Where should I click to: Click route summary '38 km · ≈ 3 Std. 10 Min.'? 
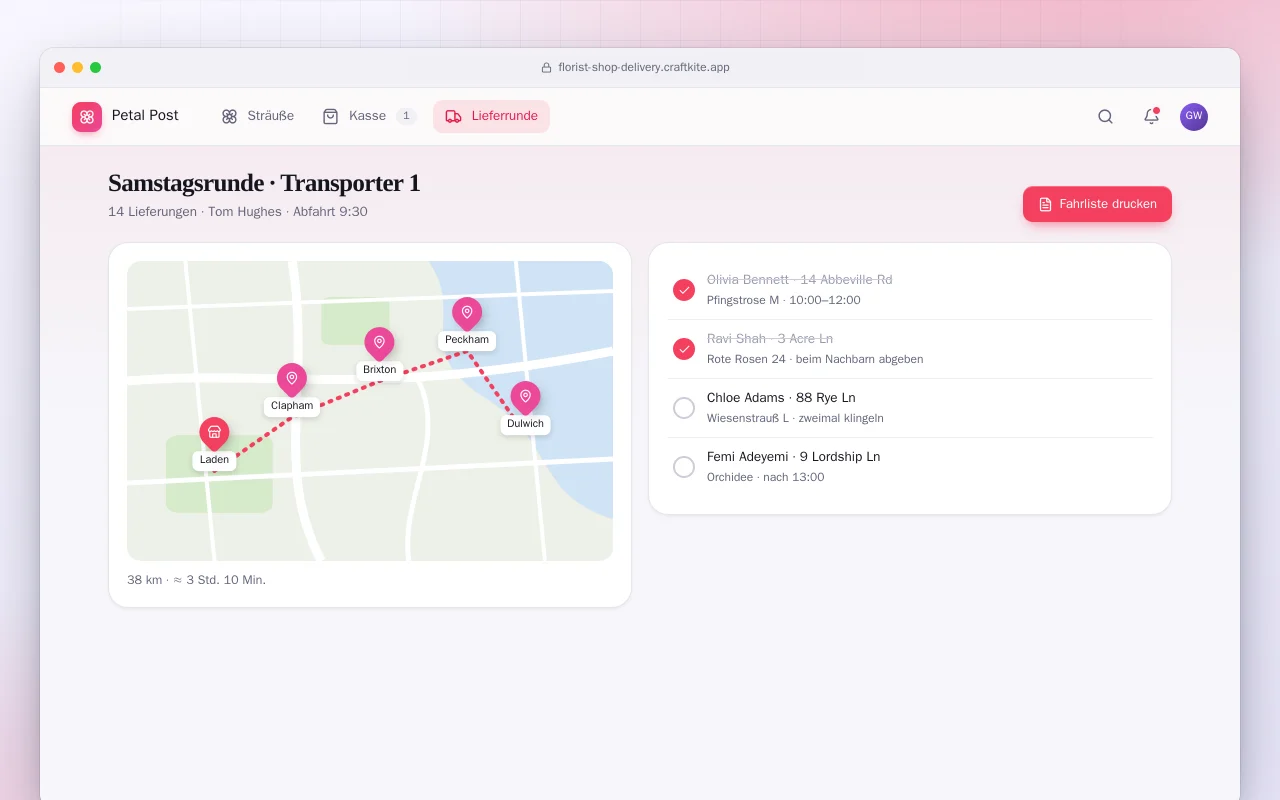click(197, 580)
